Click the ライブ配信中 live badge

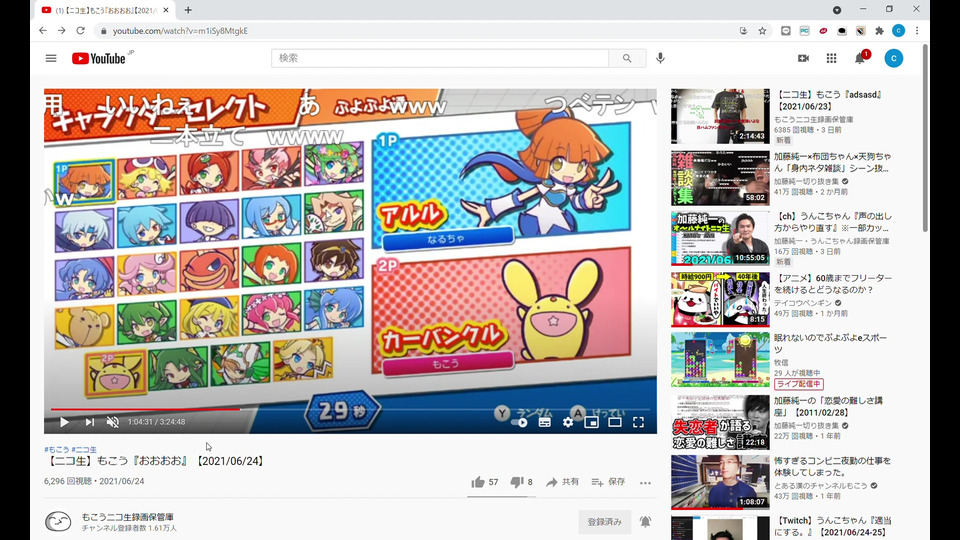(798, 384)
